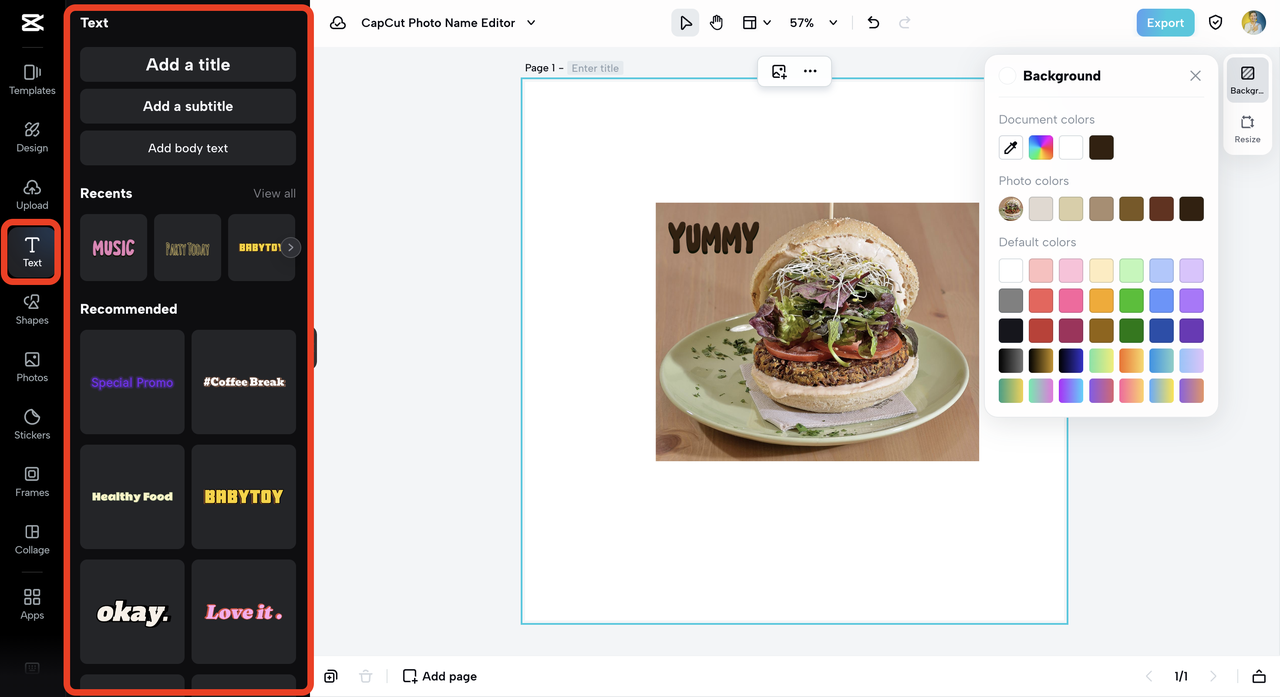Open the Stickers sidebar panel
The height and width of the screenshot is (697, 1280).
[32, 425]
